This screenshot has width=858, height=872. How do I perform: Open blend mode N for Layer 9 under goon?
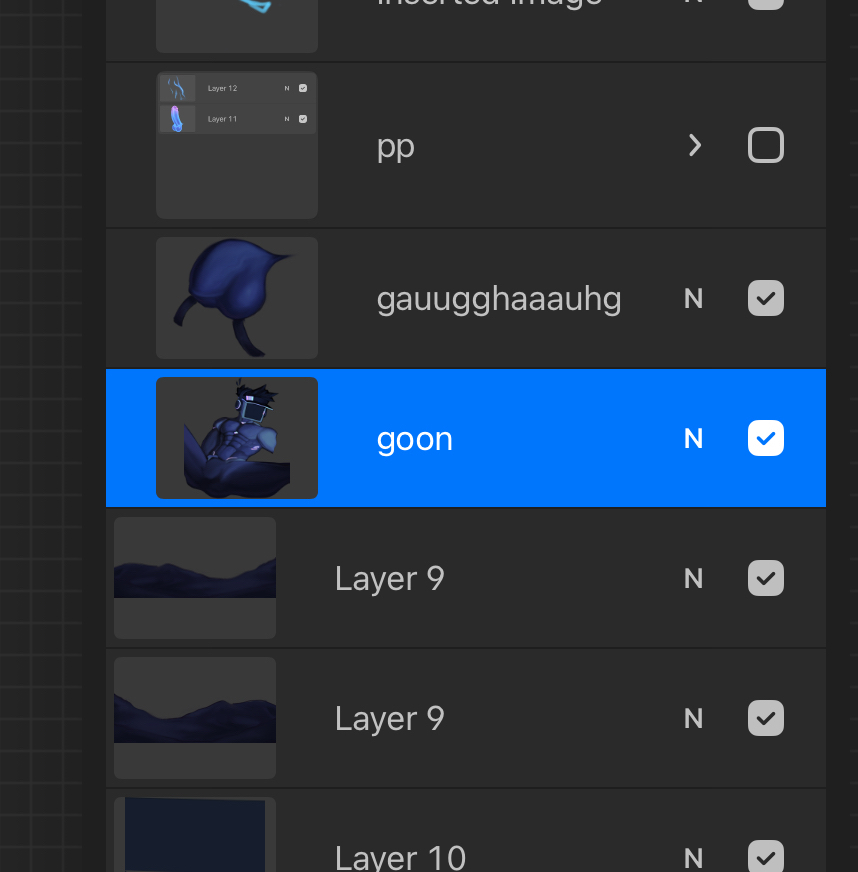[693, 578]
